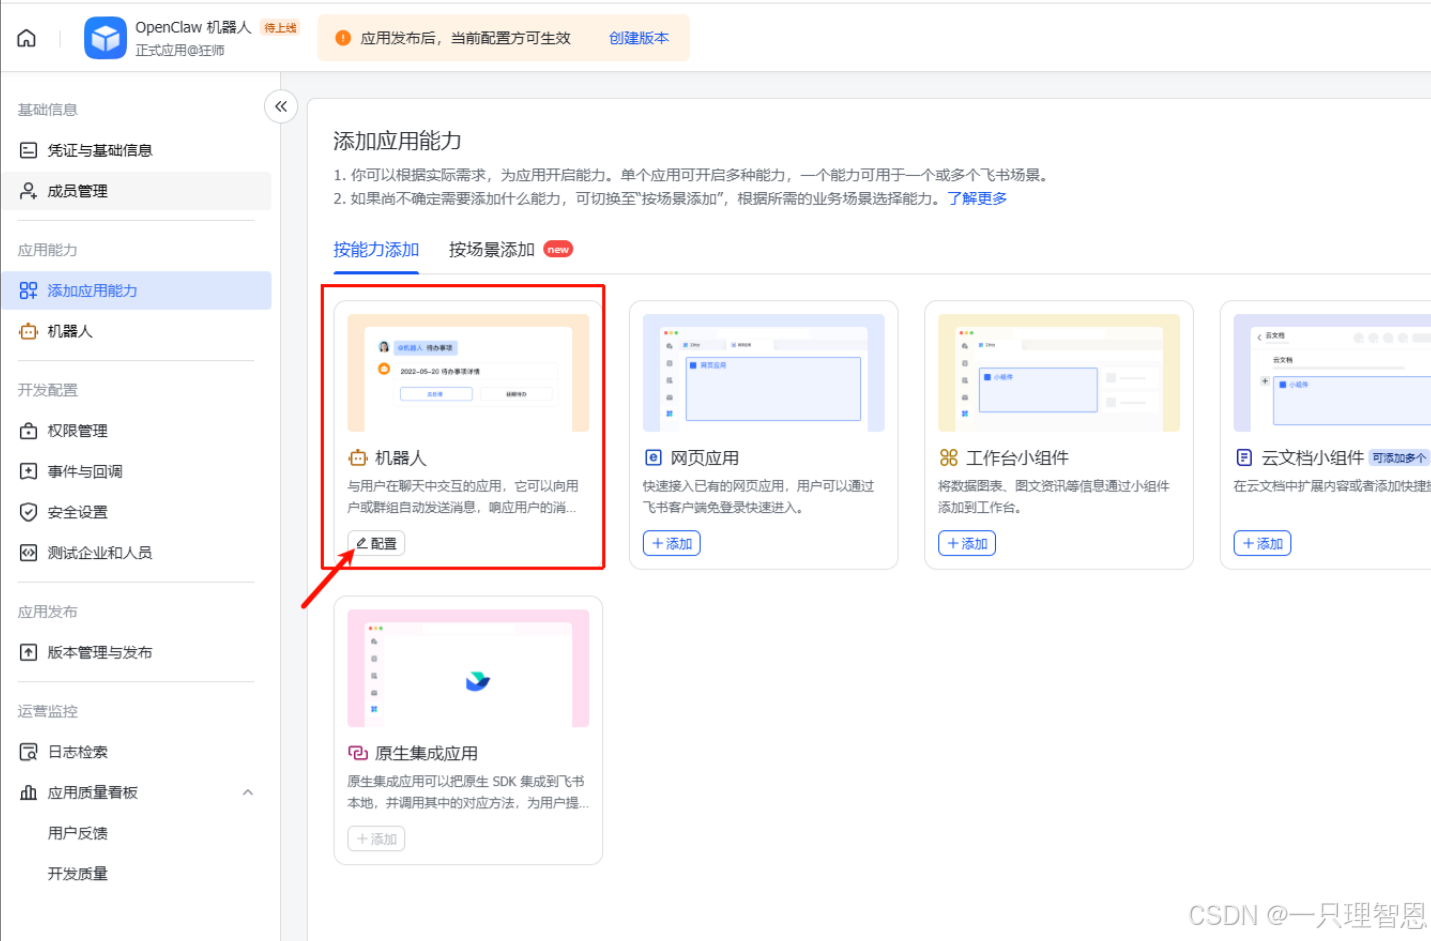This screenshot has height=941, width=1431.
Task: Click the home icon in the top bar
Action: 27,38
